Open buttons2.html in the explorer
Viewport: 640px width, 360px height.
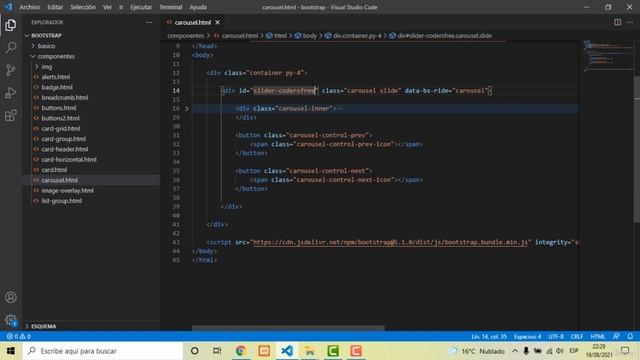pos(60,118)
